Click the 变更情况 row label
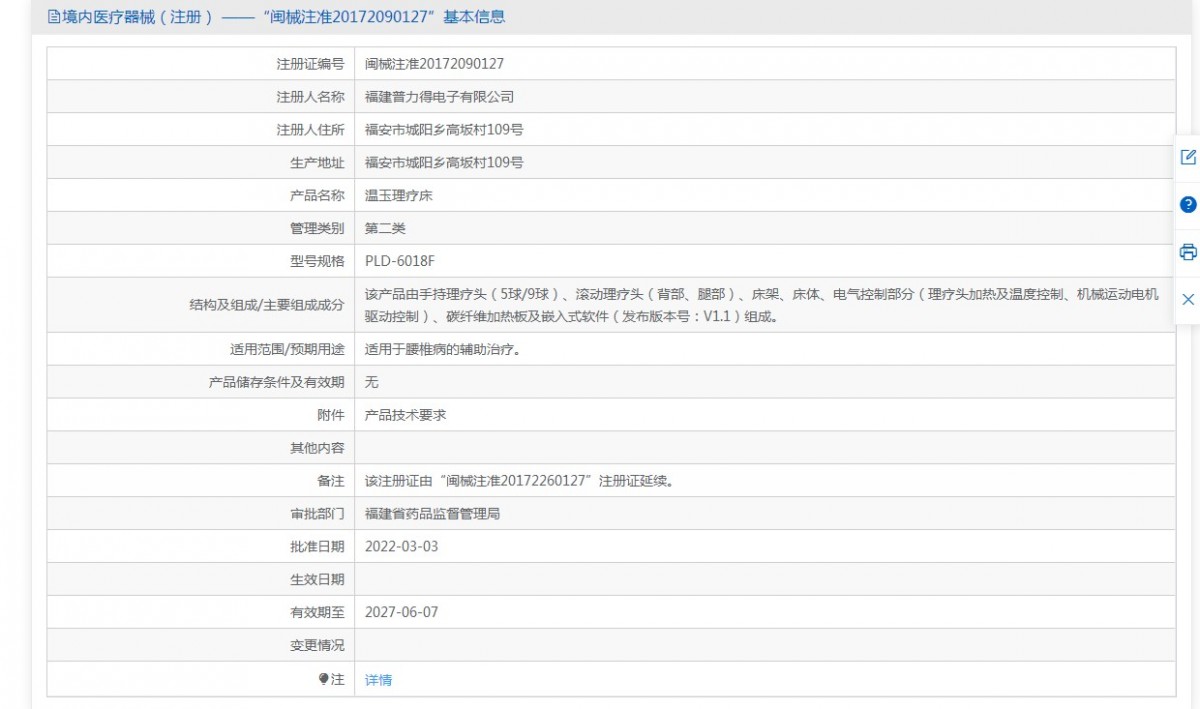The image size is (1200, 709). tap(317, 645)
